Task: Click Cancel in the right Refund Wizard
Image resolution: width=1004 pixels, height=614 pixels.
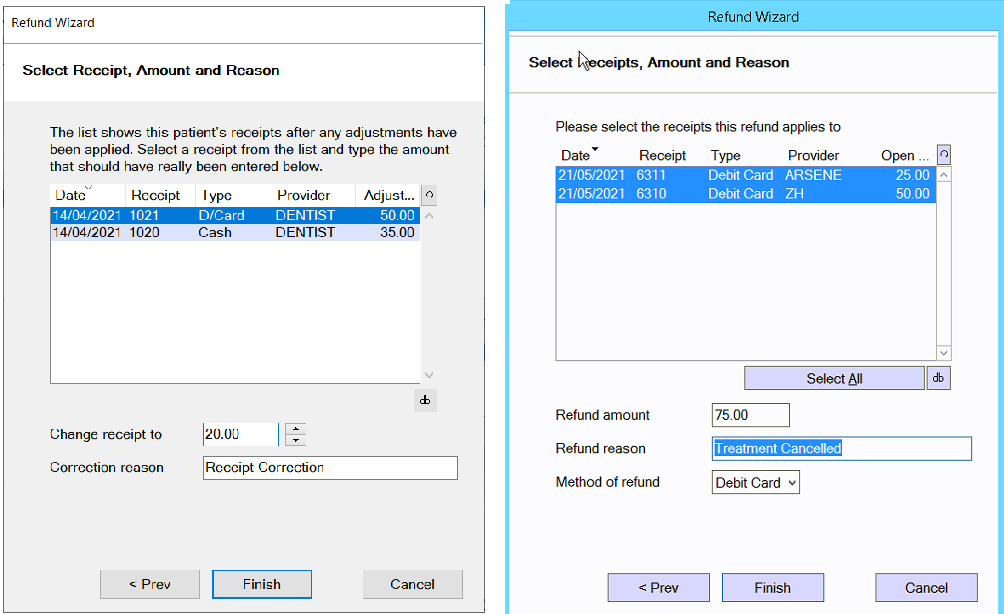Action: click(x=927, y=588)
